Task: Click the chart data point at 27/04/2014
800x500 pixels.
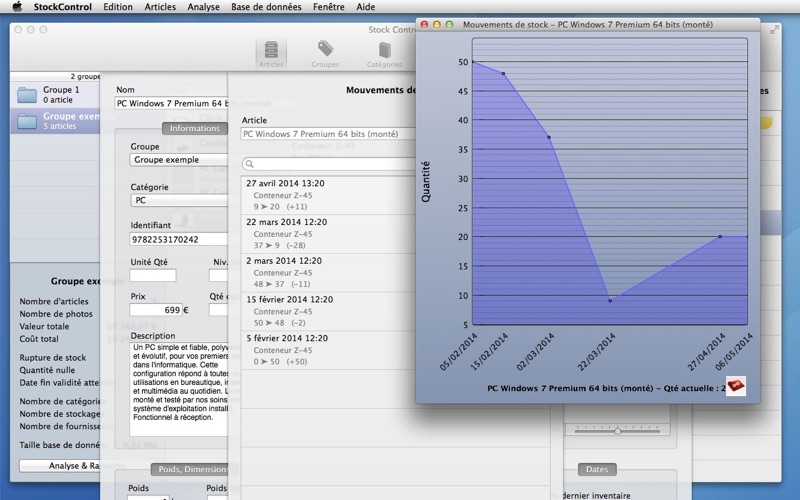Action: tap(720, 236)
